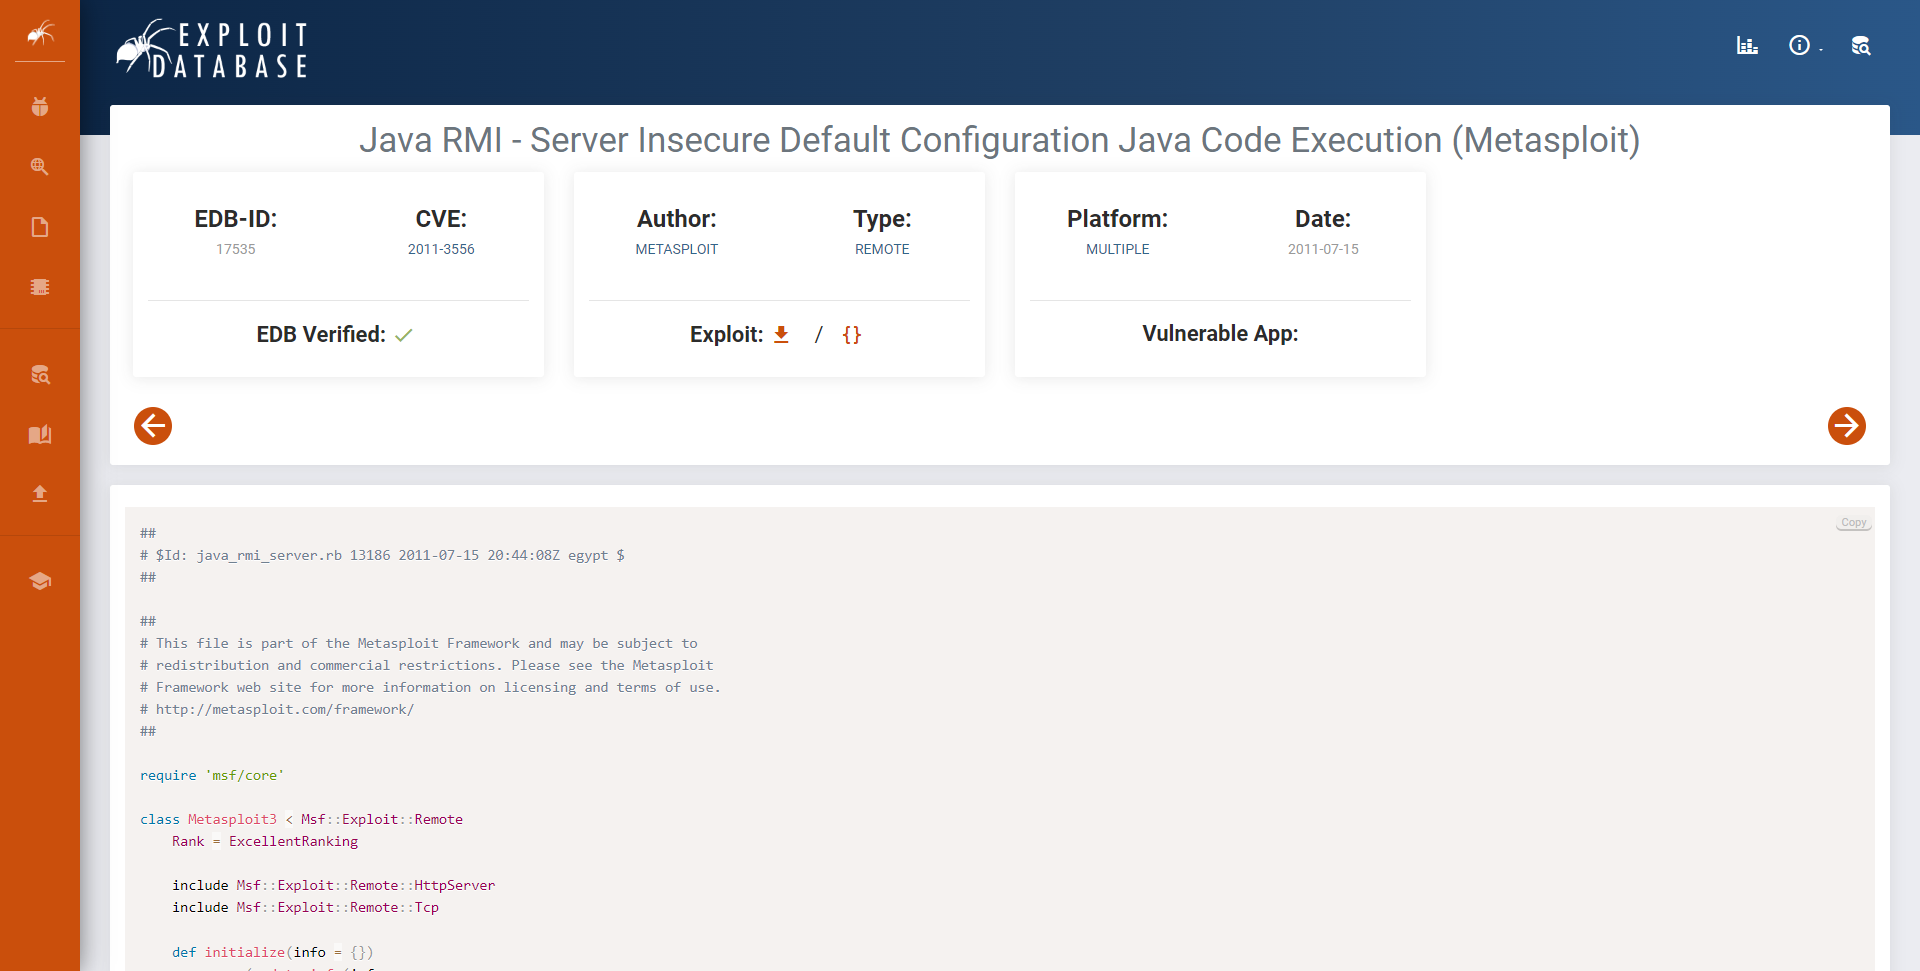Go to next exploit with right arrow
This screenshot has width=1920, height=971.
pyautogui.click(x=1847, y=426)
